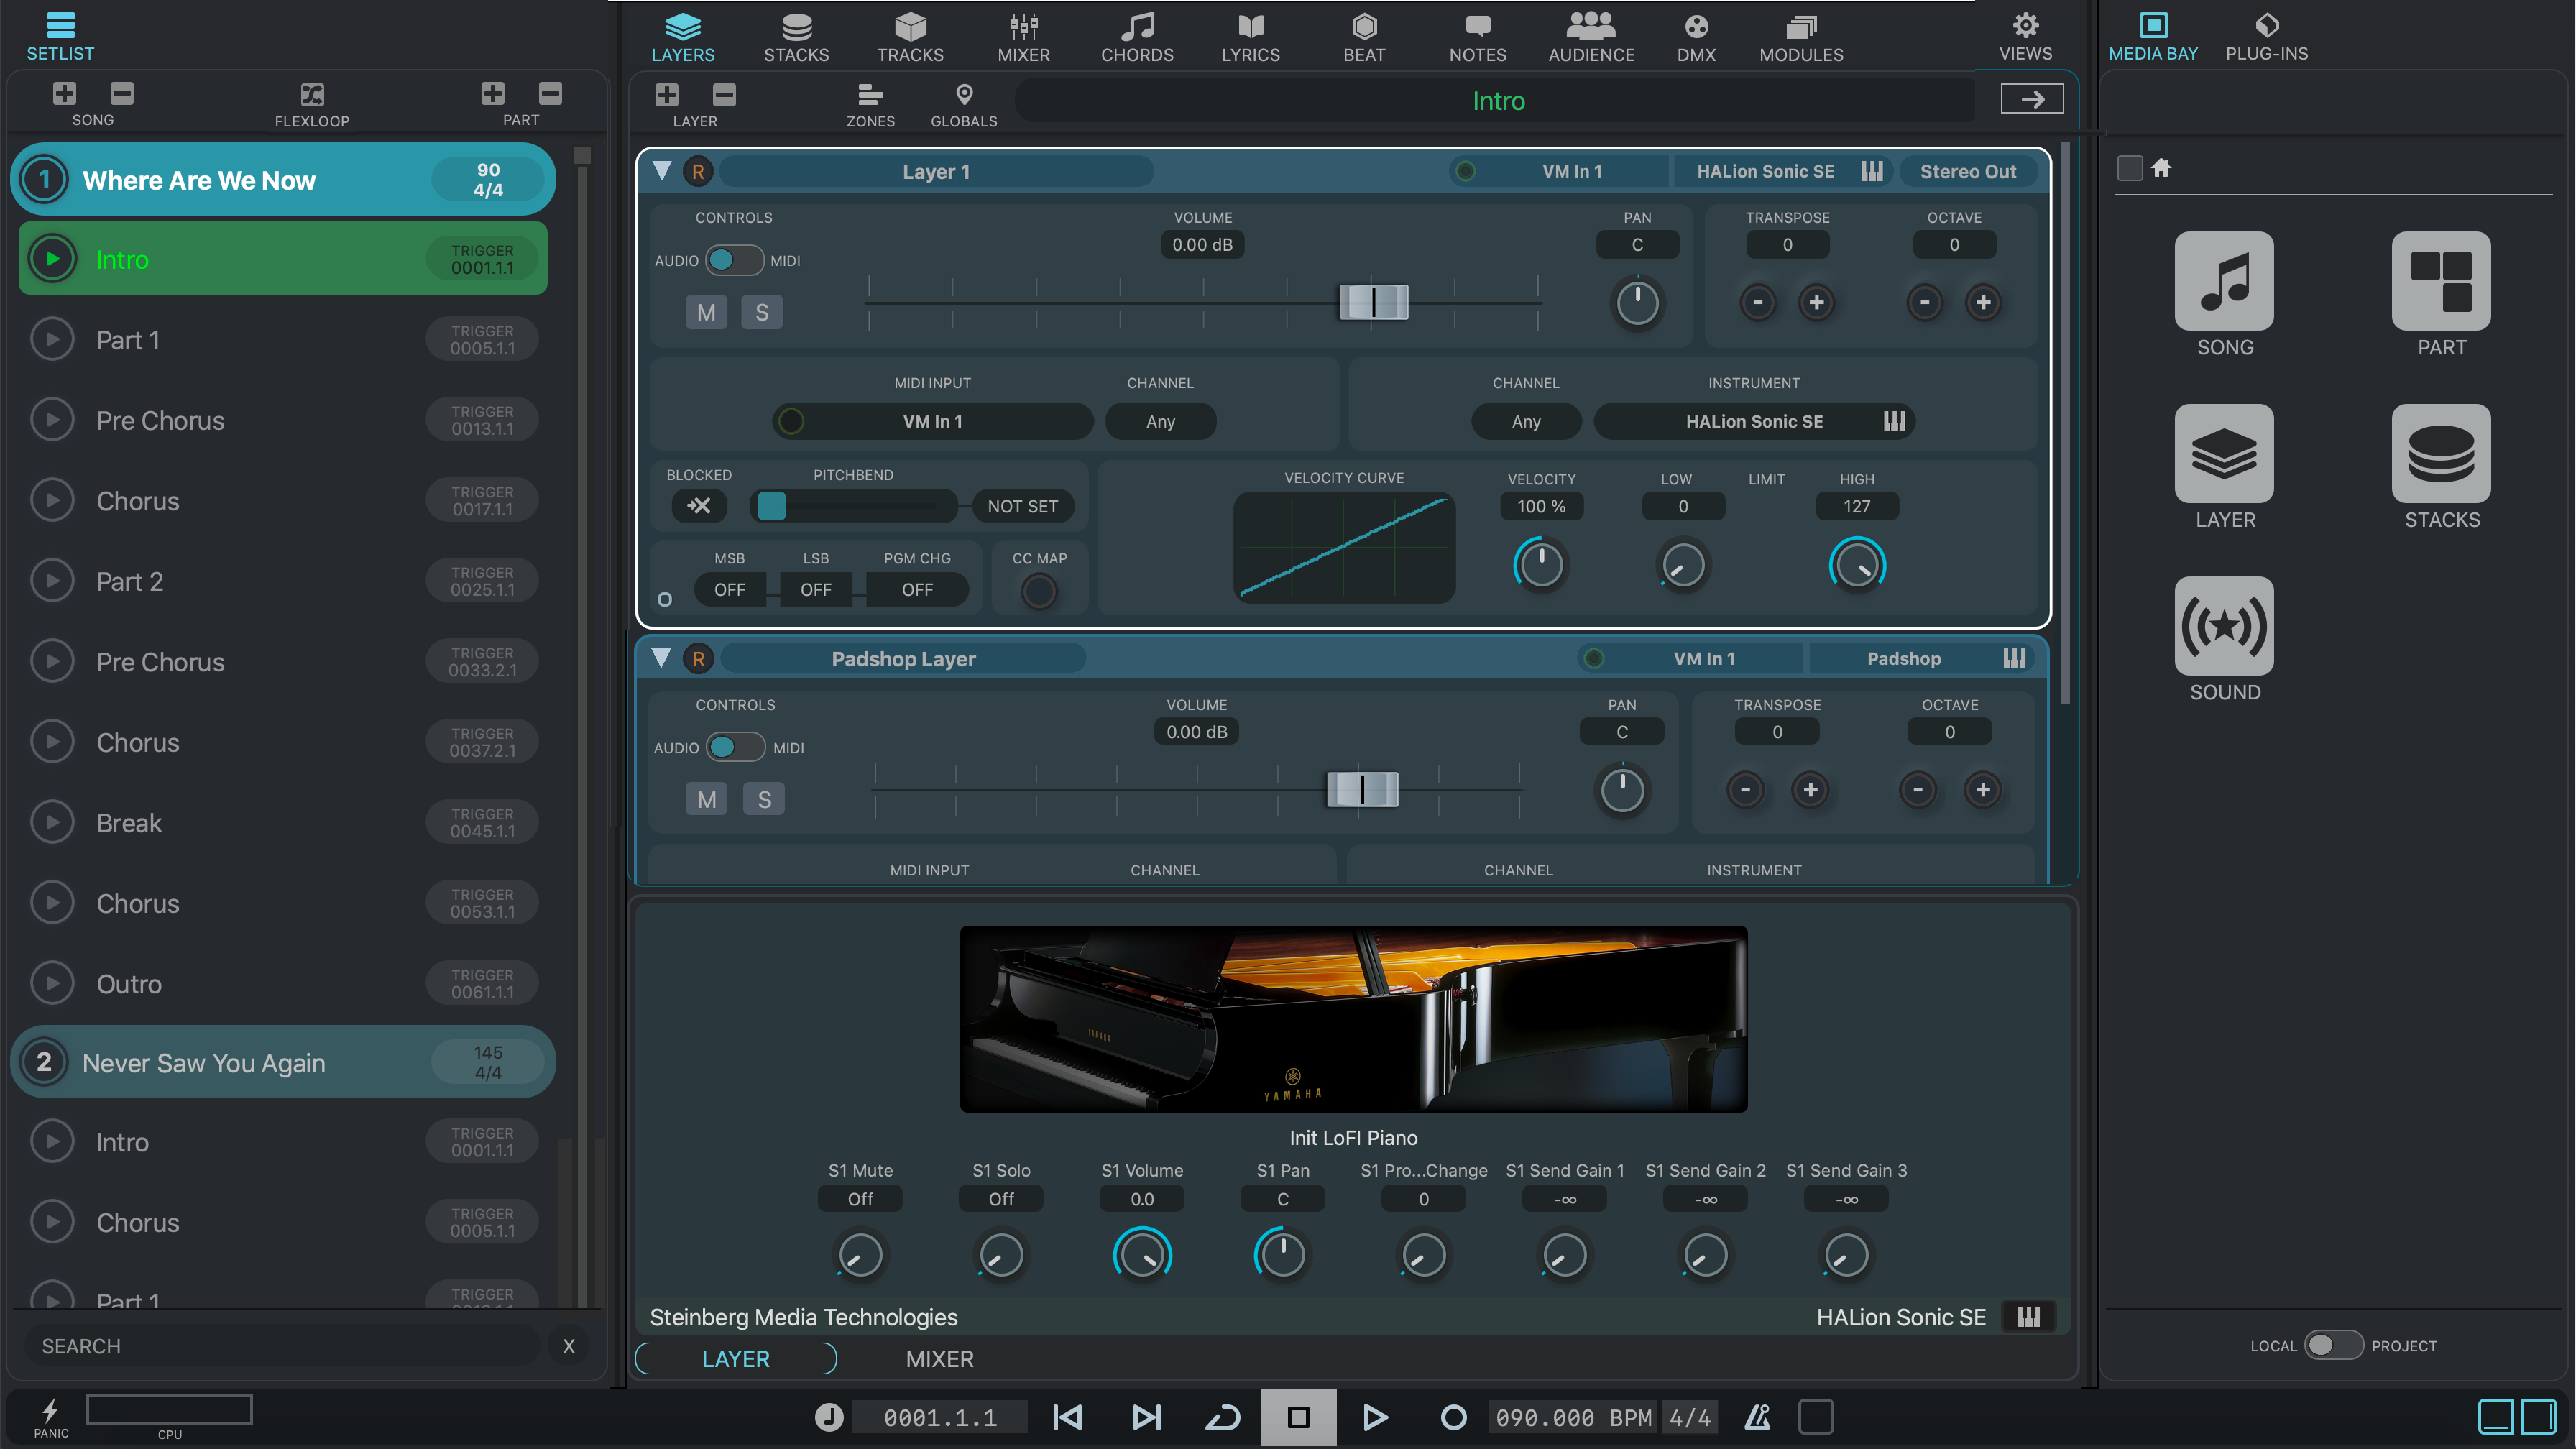This screenshot has height=1449, width=2576.
Task: Open the FLEXLOOP icon in setlist
Action: [x=312, y=96]
